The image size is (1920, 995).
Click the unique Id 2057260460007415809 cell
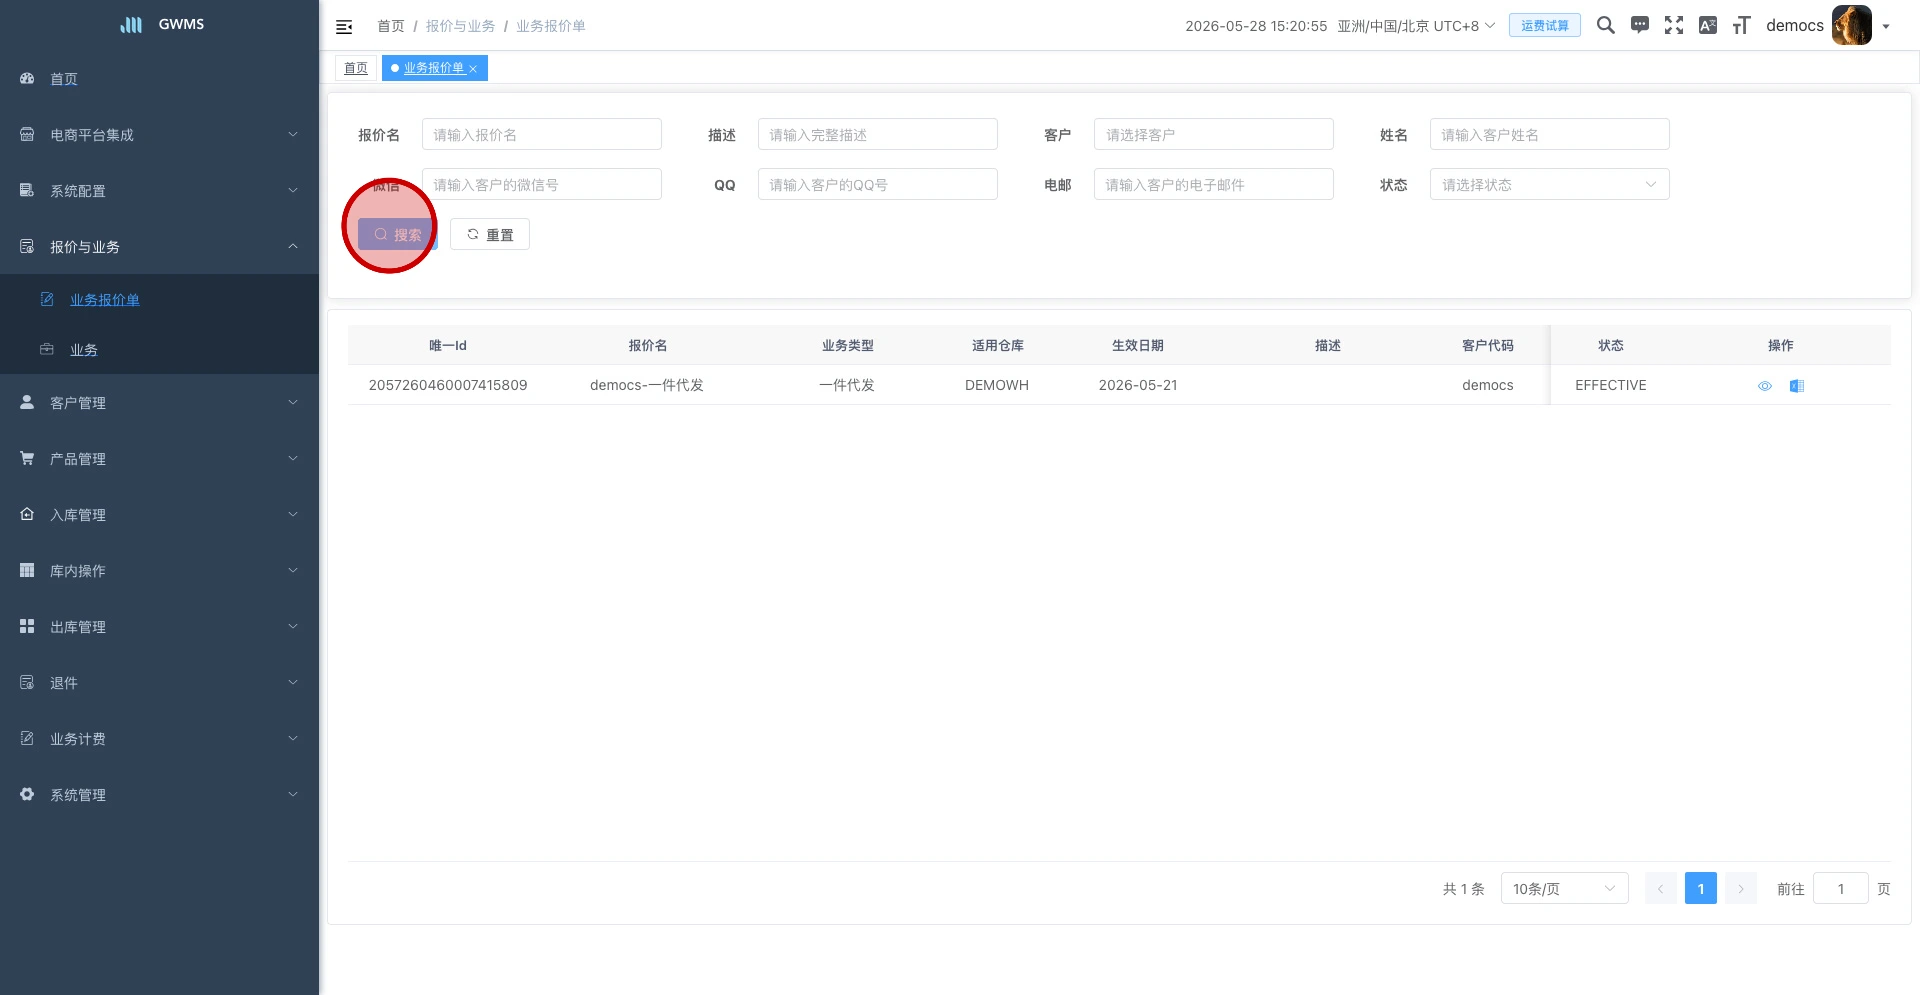(448, 385)
